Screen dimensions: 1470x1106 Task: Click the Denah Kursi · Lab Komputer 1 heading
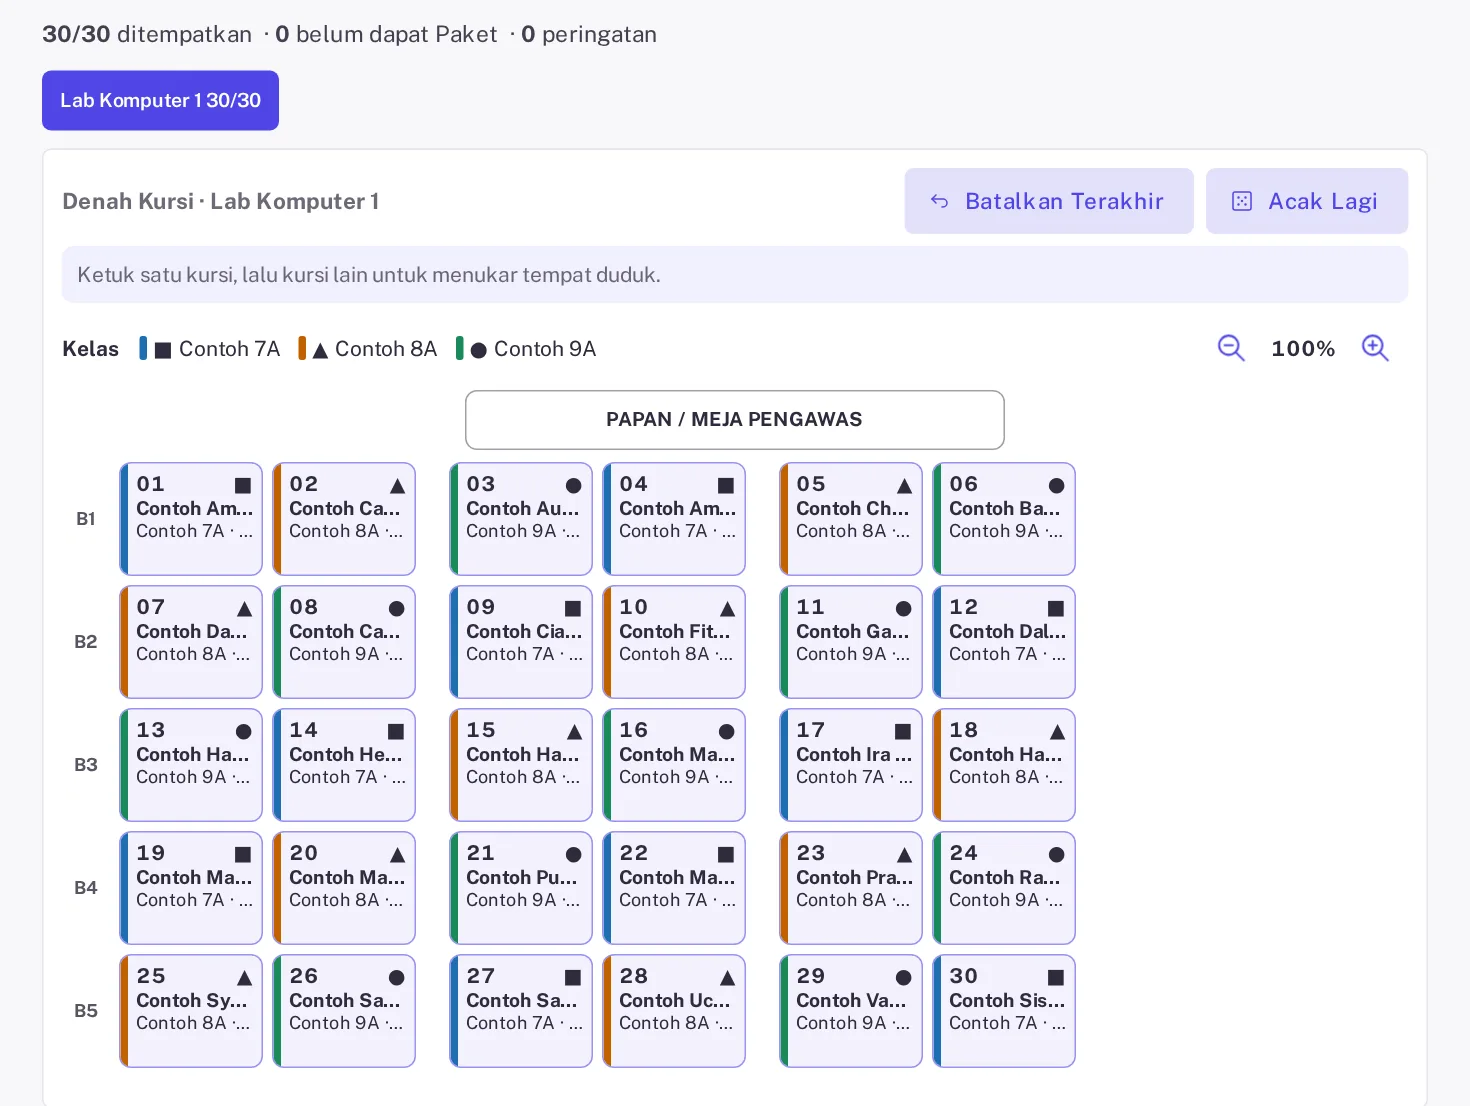pos(221,201)
